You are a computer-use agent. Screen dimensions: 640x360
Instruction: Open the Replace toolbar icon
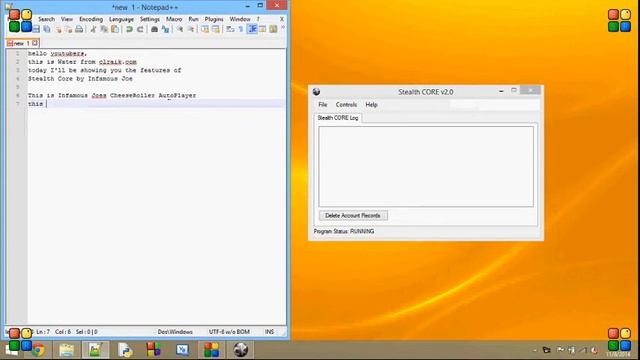(x=165, y=29)
